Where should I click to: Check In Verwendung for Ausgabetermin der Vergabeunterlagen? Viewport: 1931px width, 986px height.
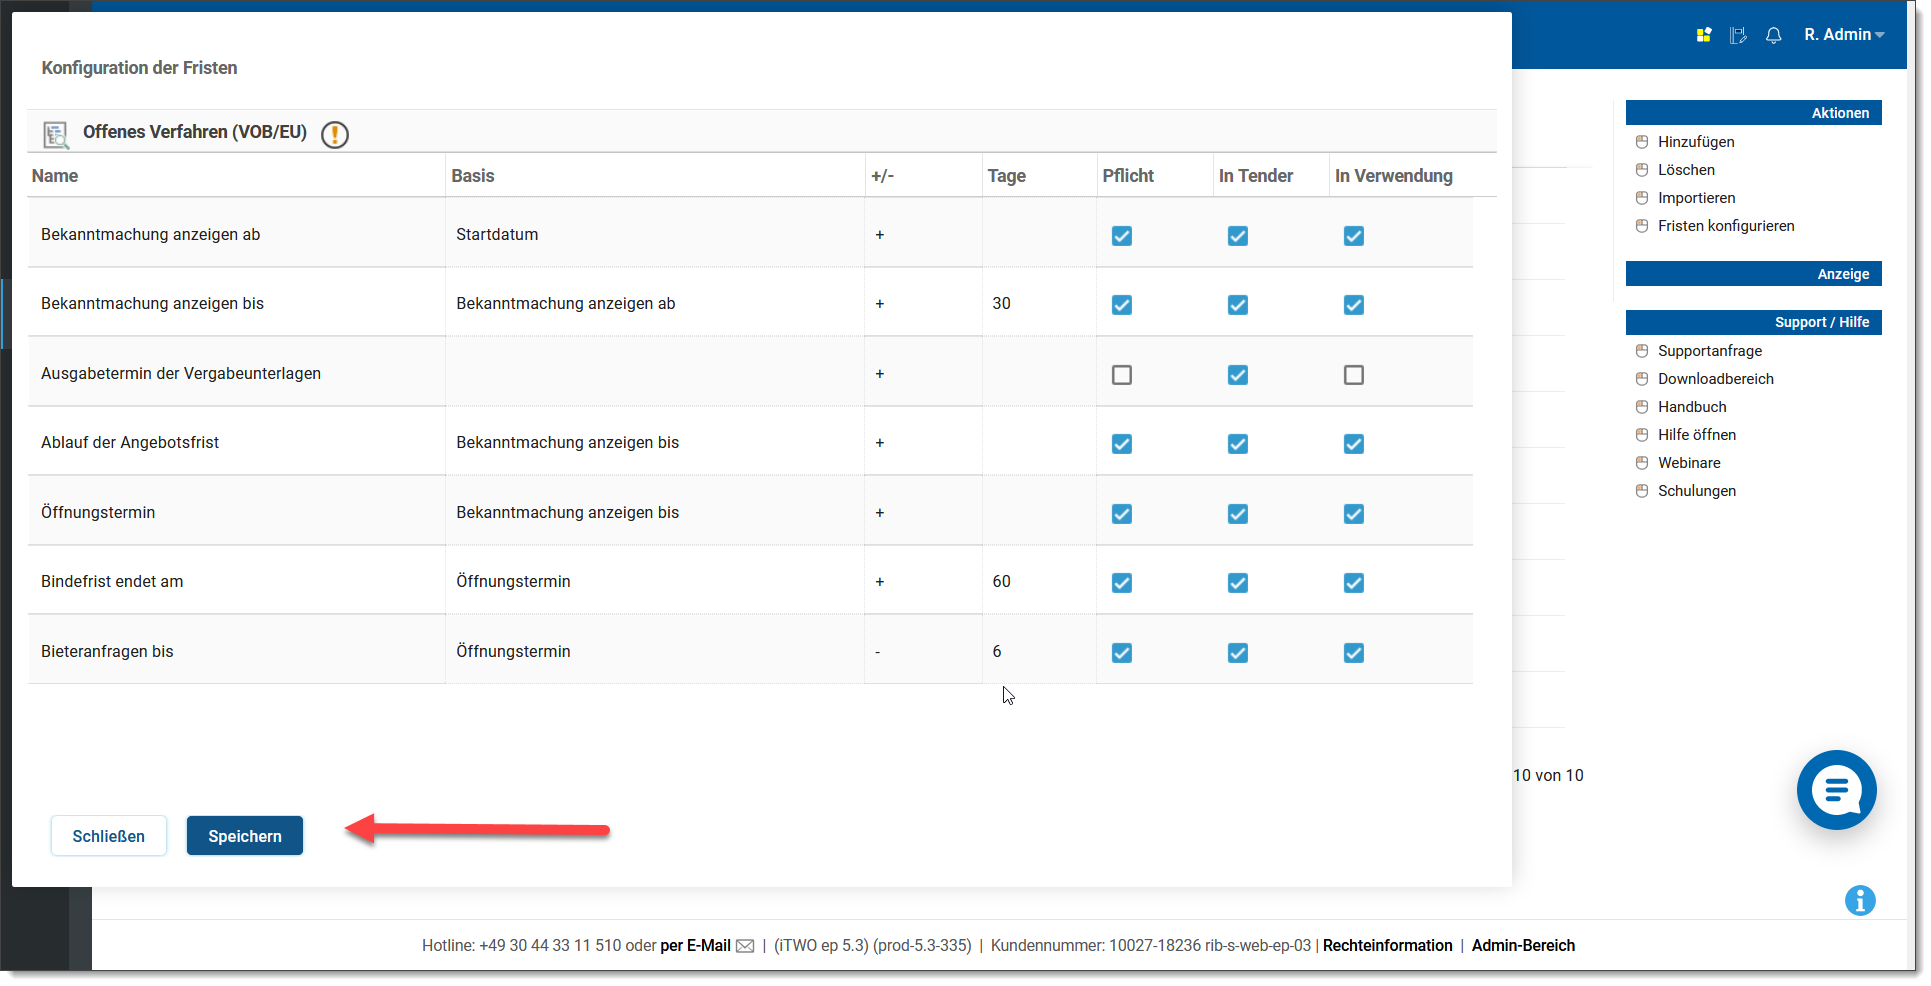point(1354,375)
